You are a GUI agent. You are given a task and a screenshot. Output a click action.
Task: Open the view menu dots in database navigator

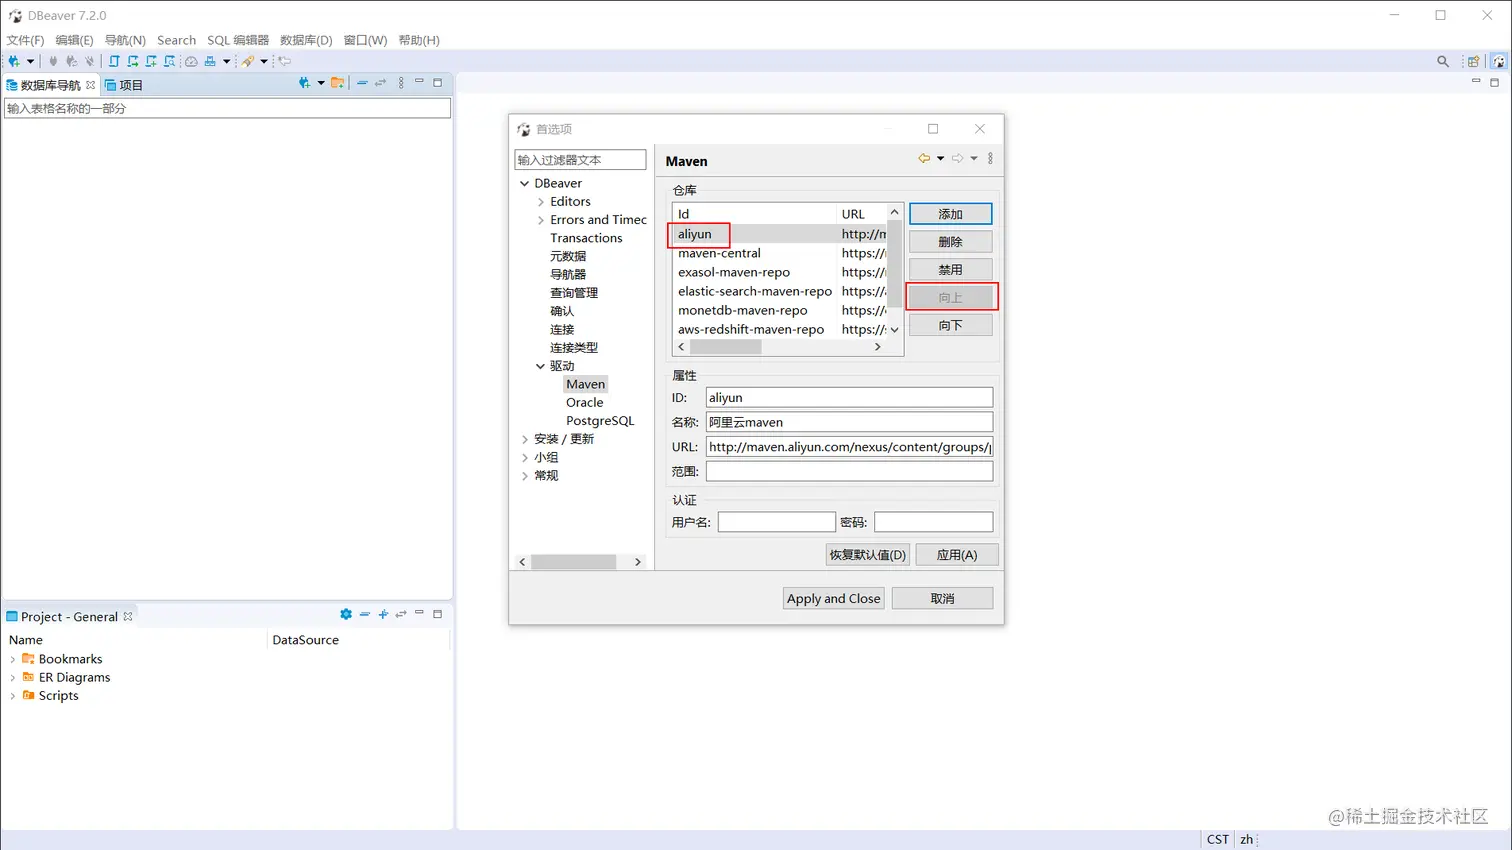pyautogui.click(x=401, y=83)
